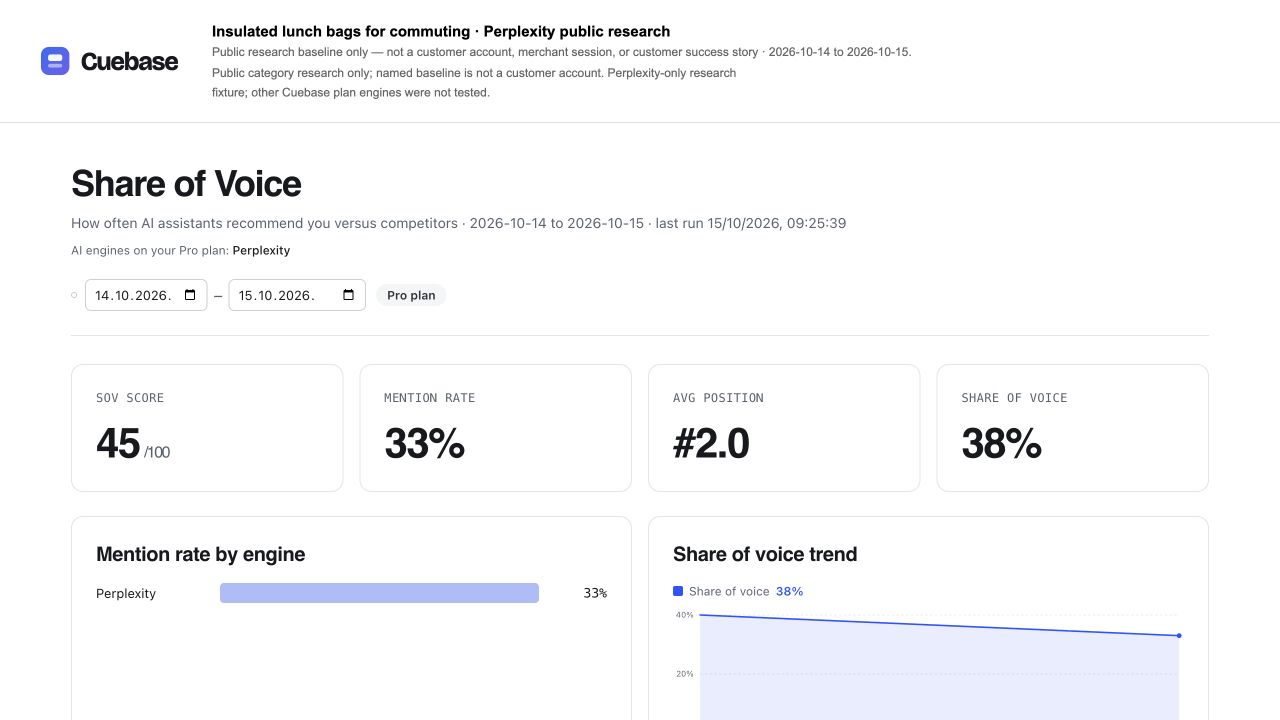Click the 38% value in the trend chart legend
The height and width of the screenshot is (720, 1280).
789,591
